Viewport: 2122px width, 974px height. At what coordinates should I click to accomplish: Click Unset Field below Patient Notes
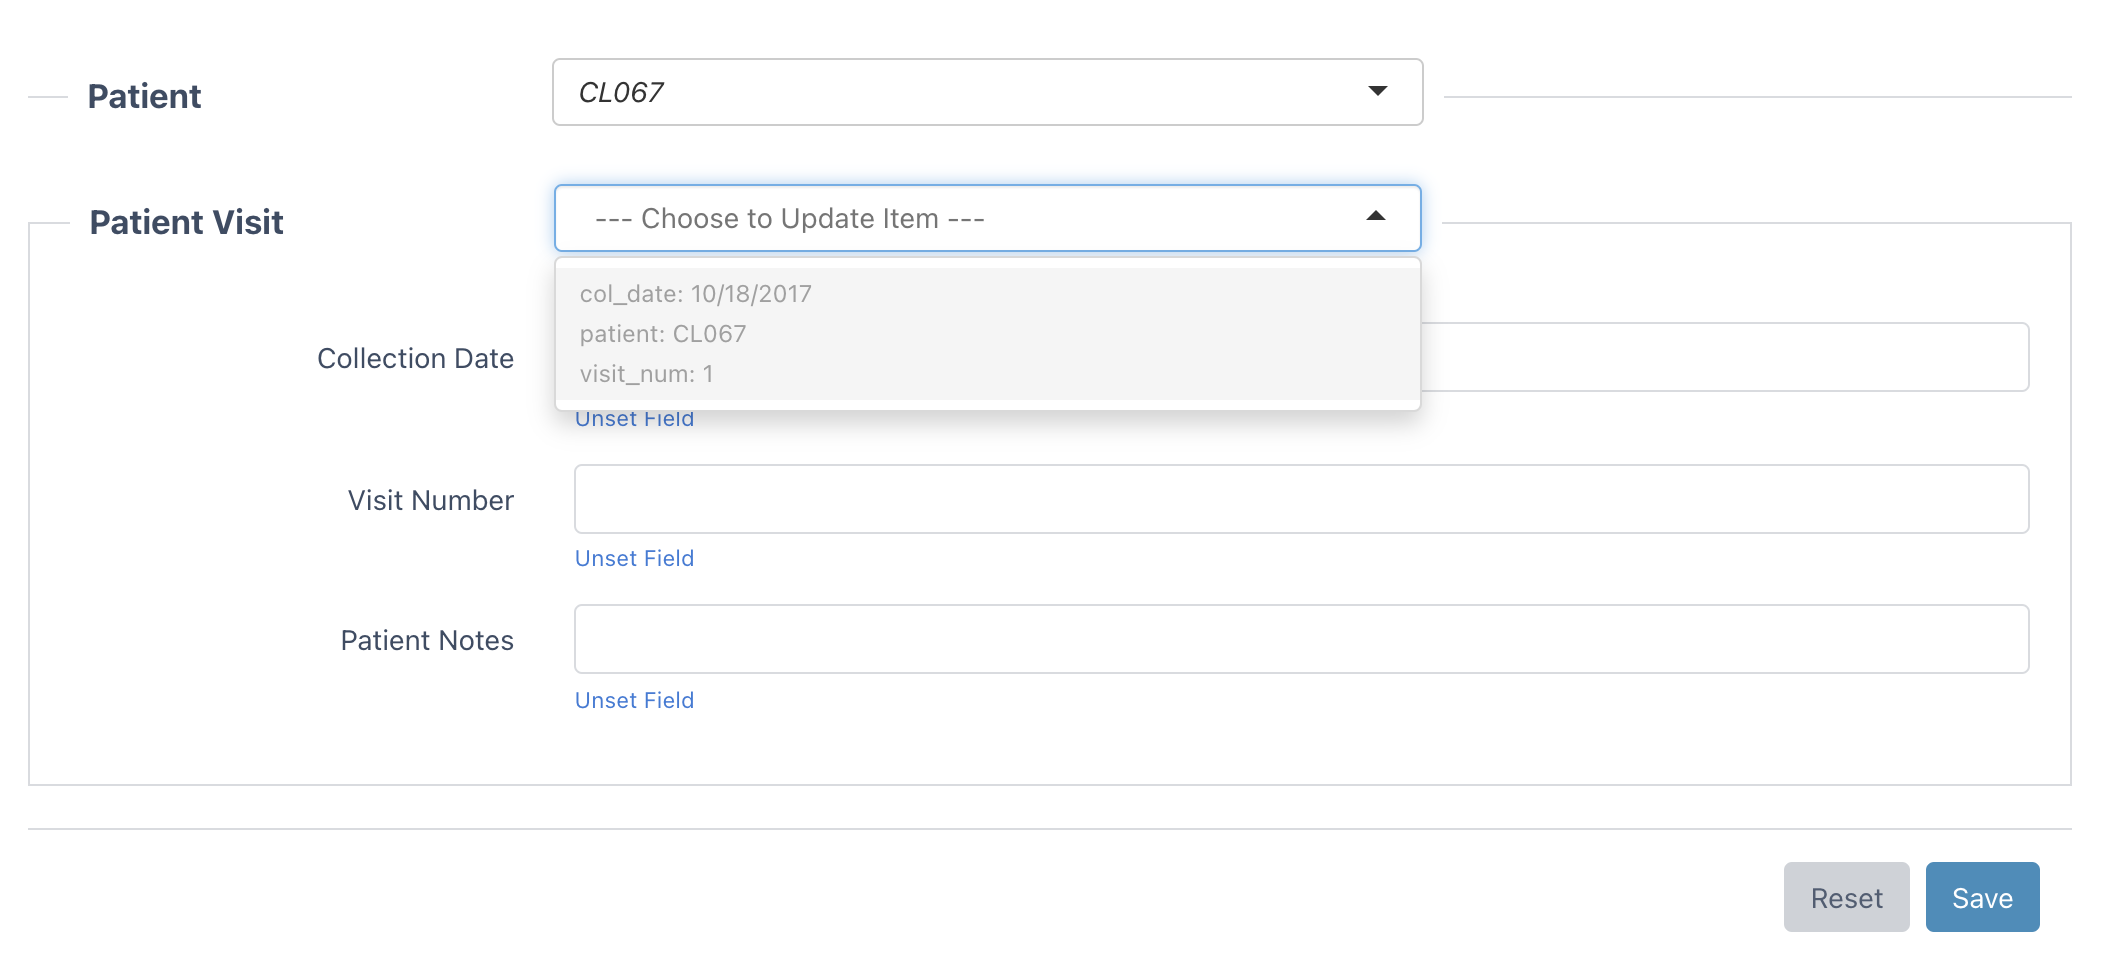(634, 700)
